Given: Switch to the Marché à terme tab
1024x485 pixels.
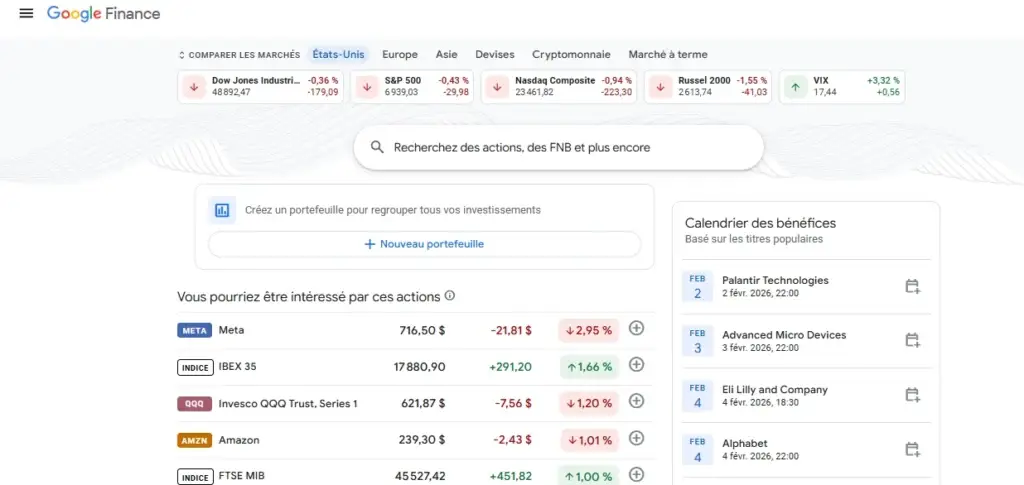Looking at the screenshot, I should (668, 55).
